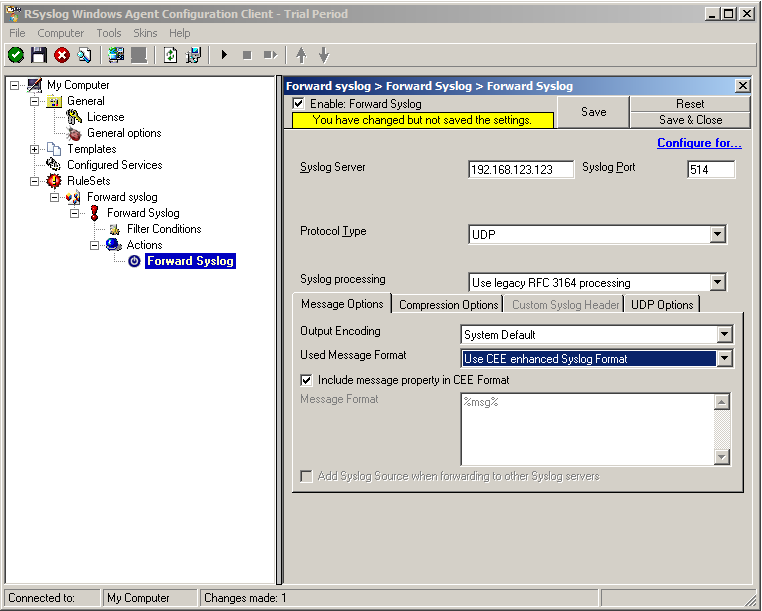762x611 pixels.
Task: Click the green checkmark confirm toolbar icon
Action: coord(16,55)
